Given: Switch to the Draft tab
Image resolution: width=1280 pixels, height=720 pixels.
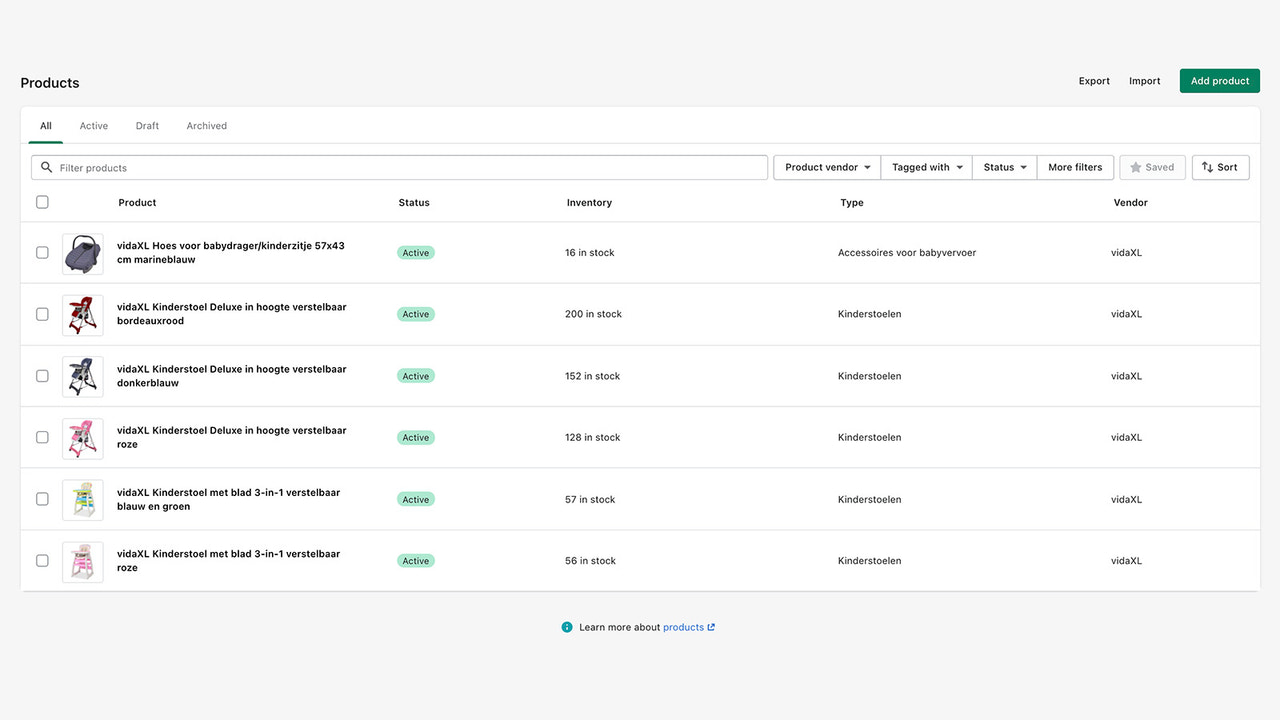Looking at the screenshot, I should [x=146, y=125].
